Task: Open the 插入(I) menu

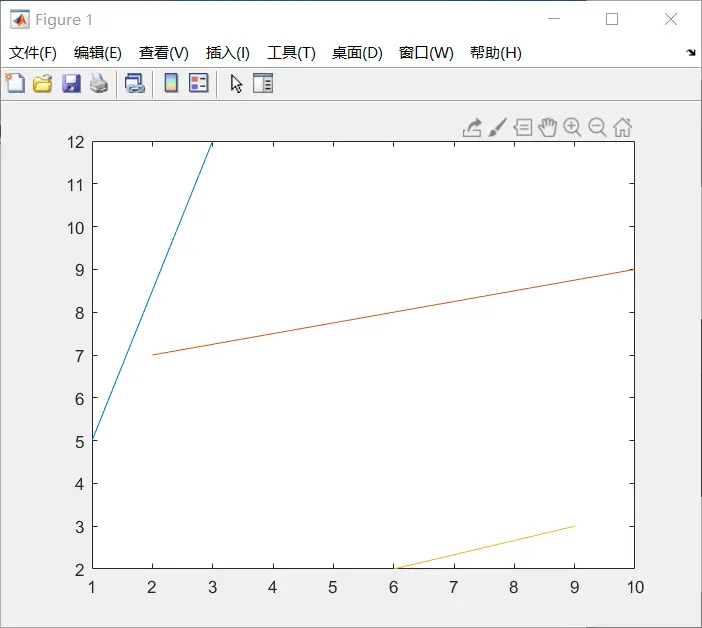Action: 227,53
